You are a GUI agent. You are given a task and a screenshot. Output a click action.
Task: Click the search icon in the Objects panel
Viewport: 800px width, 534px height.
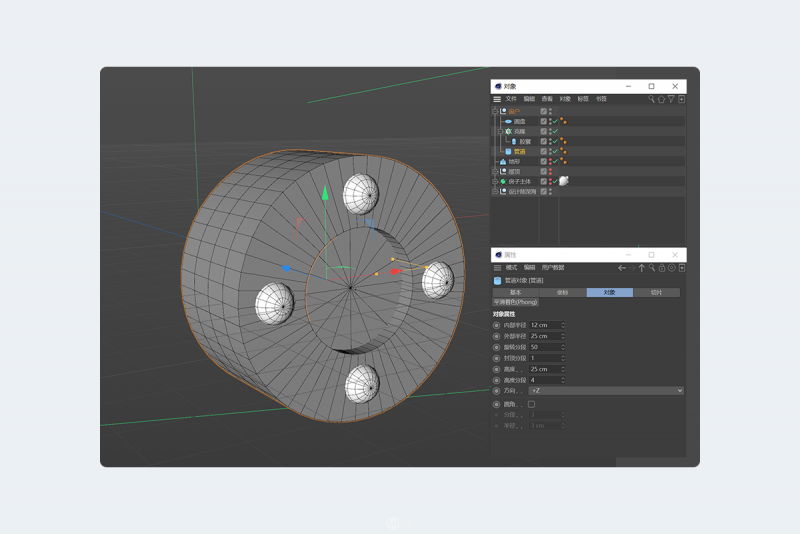pyautogui.click(x=651, y=99)
